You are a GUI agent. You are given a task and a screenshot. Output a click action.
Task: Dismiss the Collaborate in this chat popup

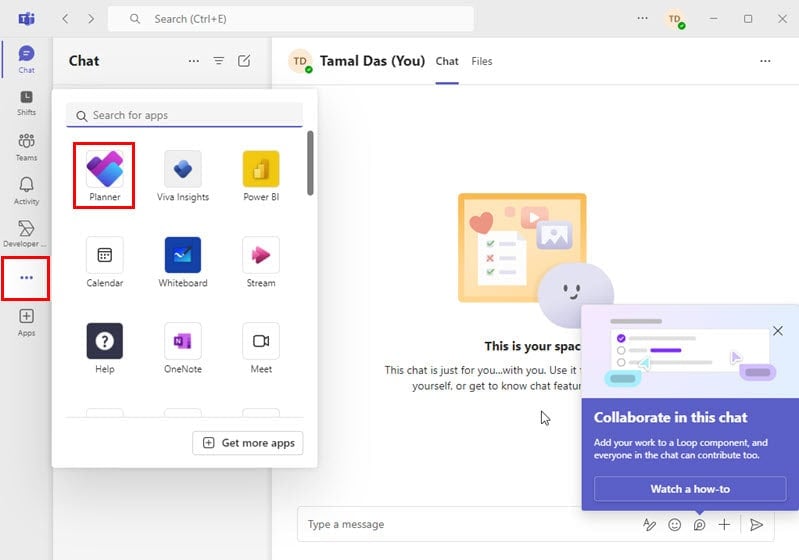click(778, 331)
